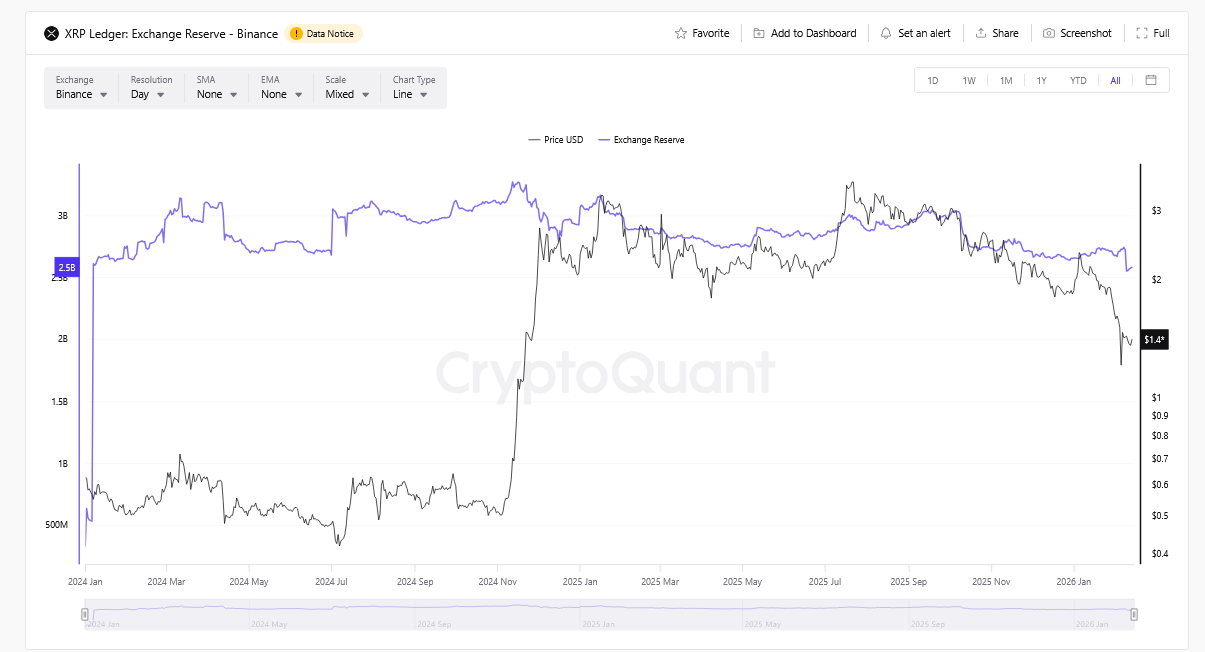Viewport: 1205px width, 652px height.
Task: Click the Add to Dashboard folder icon
Action: tap(758, 33)
